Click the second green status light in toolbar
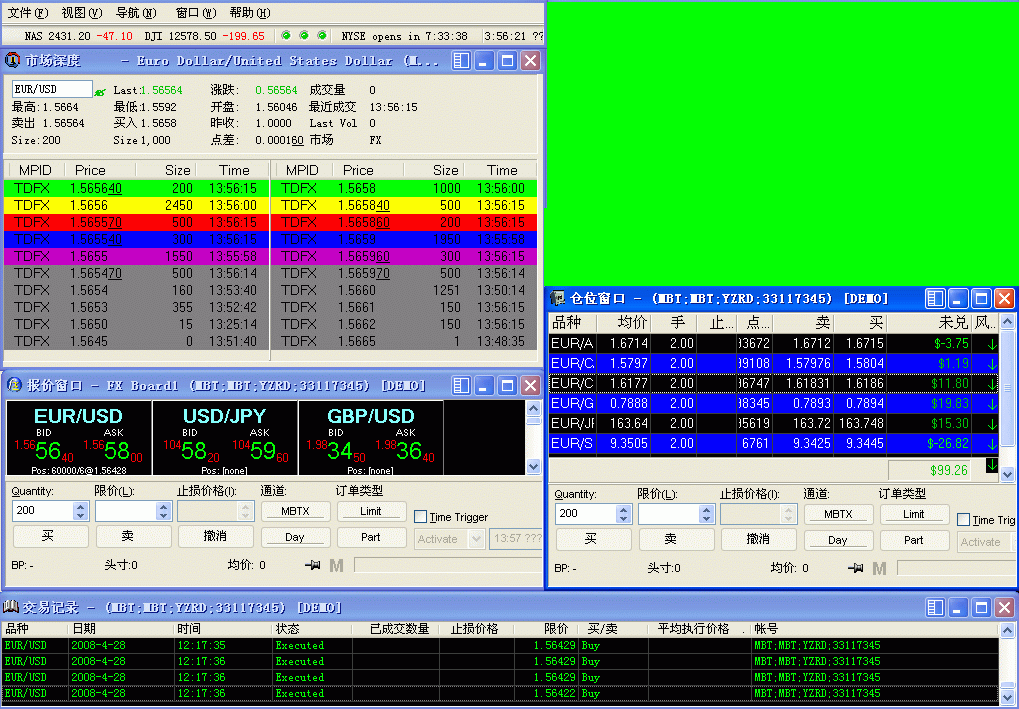Viewport: 1019px width, 709px height. [x=303, y=35]
